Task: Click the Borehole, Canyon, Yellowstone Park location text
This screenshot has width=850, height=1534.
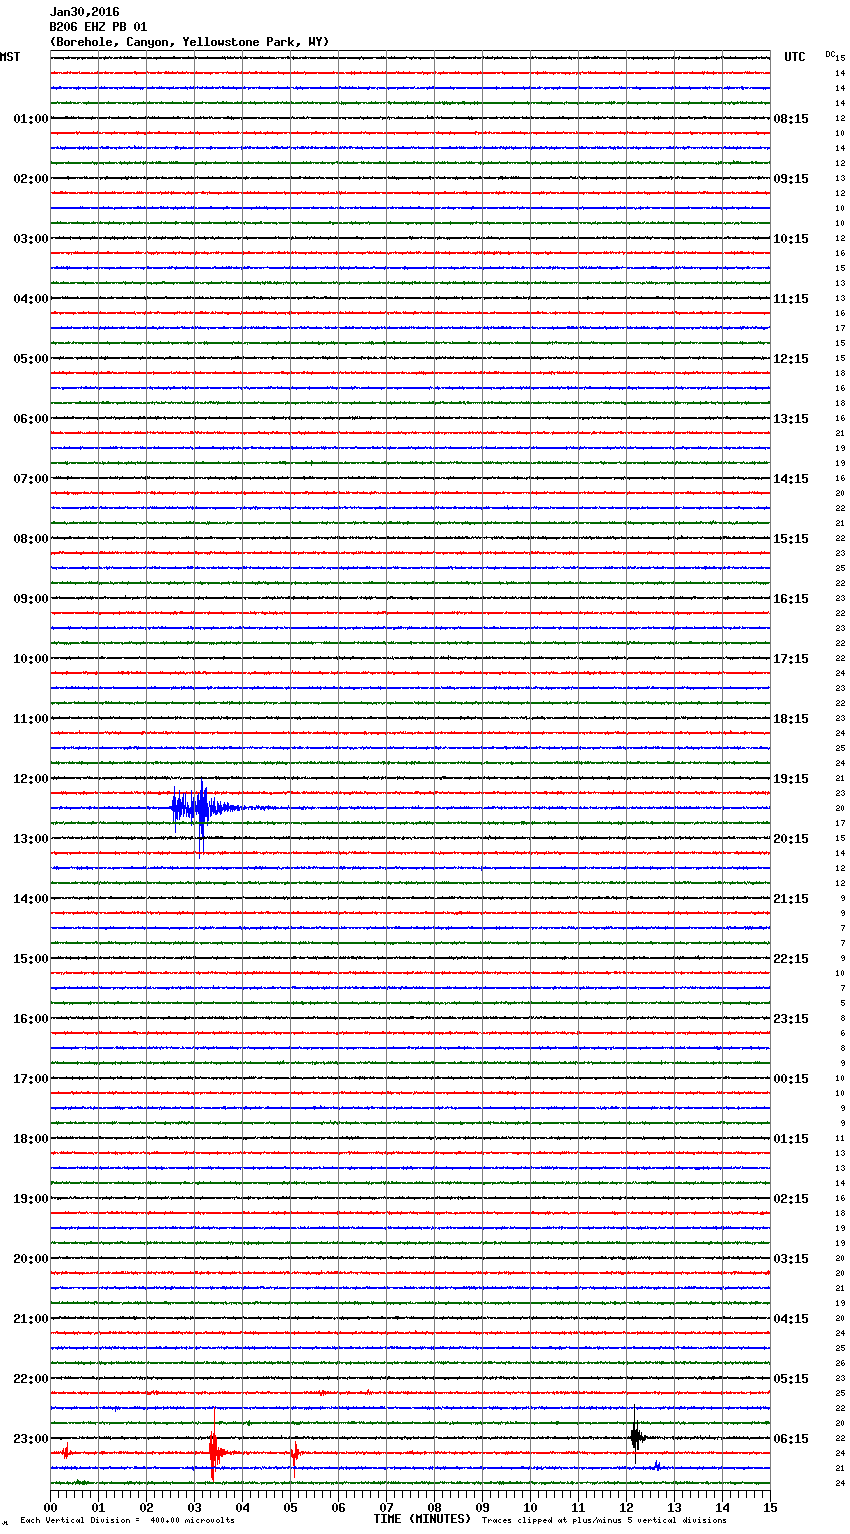Action: tap(189, 42)
